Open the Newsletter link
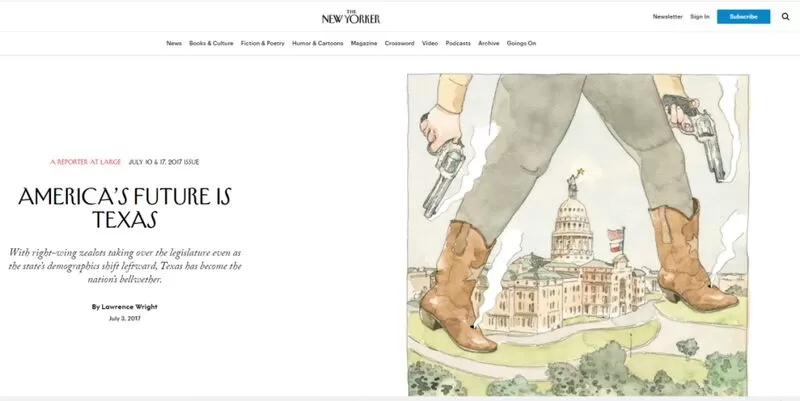Image resolution: width=800 pixels, height=401 pixels. point(667,17)
